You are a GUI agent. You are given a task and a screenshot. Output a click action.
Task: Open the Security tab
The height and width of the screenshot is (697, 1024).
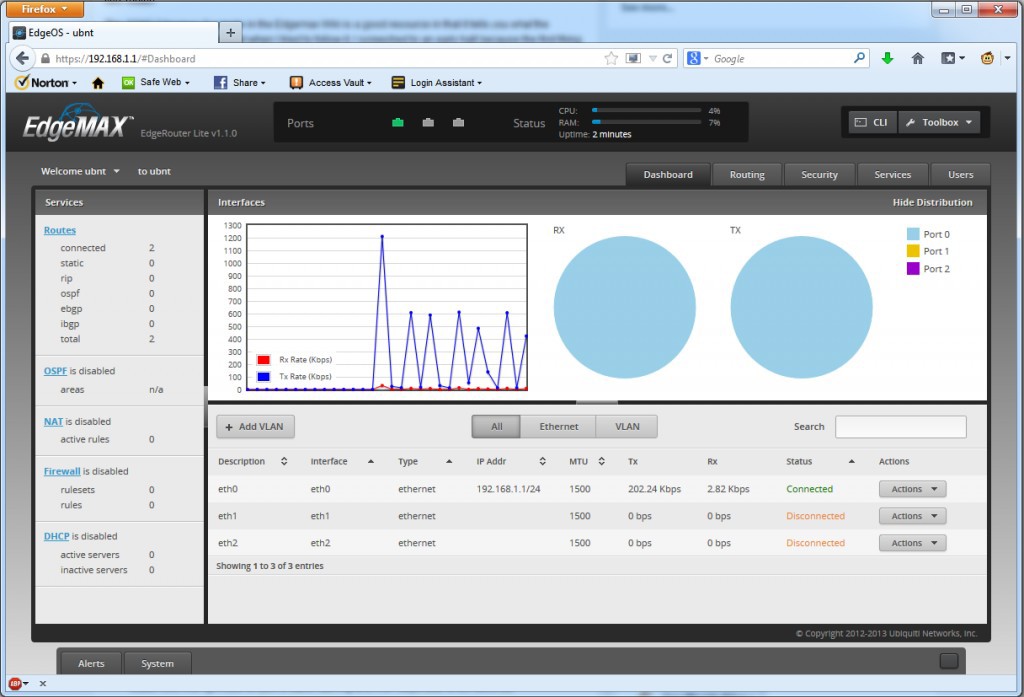(819, 175)
